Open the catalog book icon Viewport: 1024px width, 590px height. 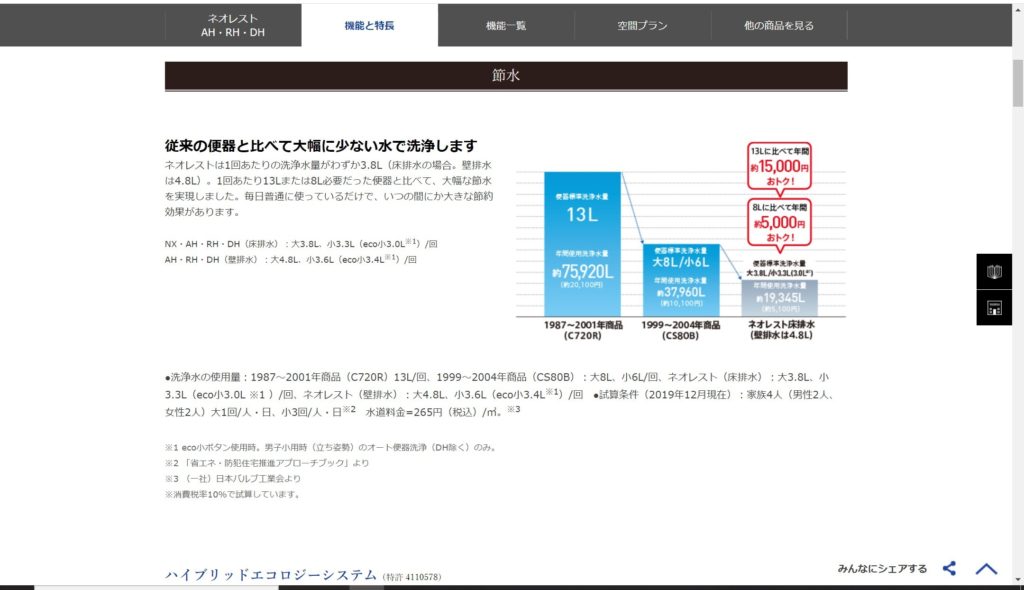(994, 272)
